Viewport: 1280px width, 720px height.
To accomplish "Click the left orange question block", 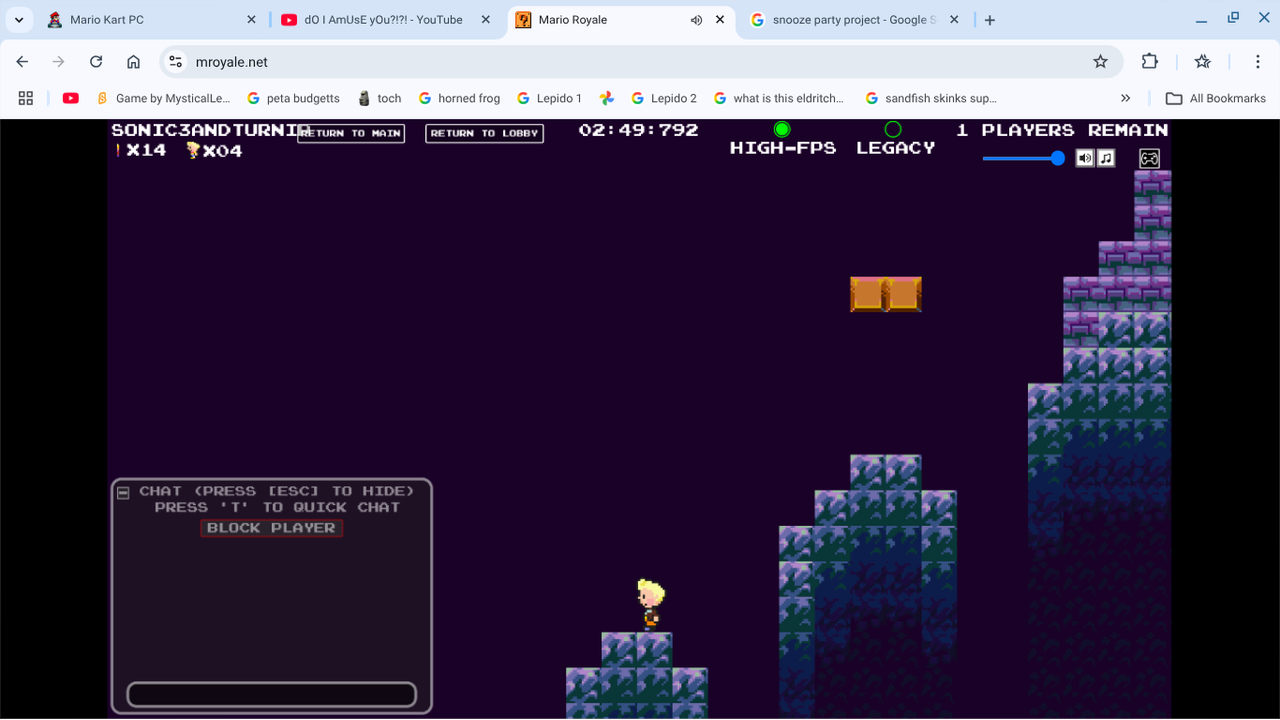I will click(868, 294).
